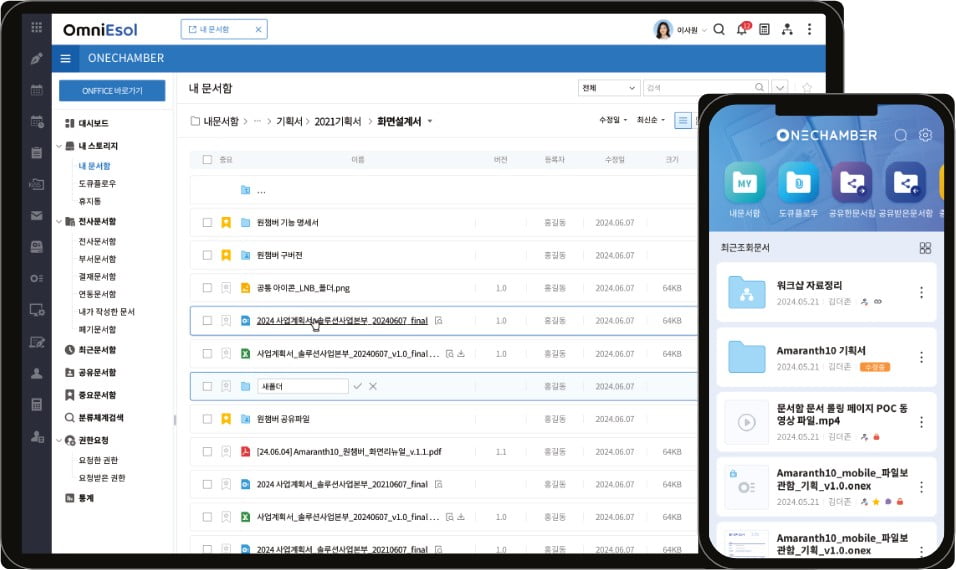This screenshot has width=956, height=570.
Task: Collapse the 권한요청 tree section
Action: pyautogui.click(x=59, y=440)
